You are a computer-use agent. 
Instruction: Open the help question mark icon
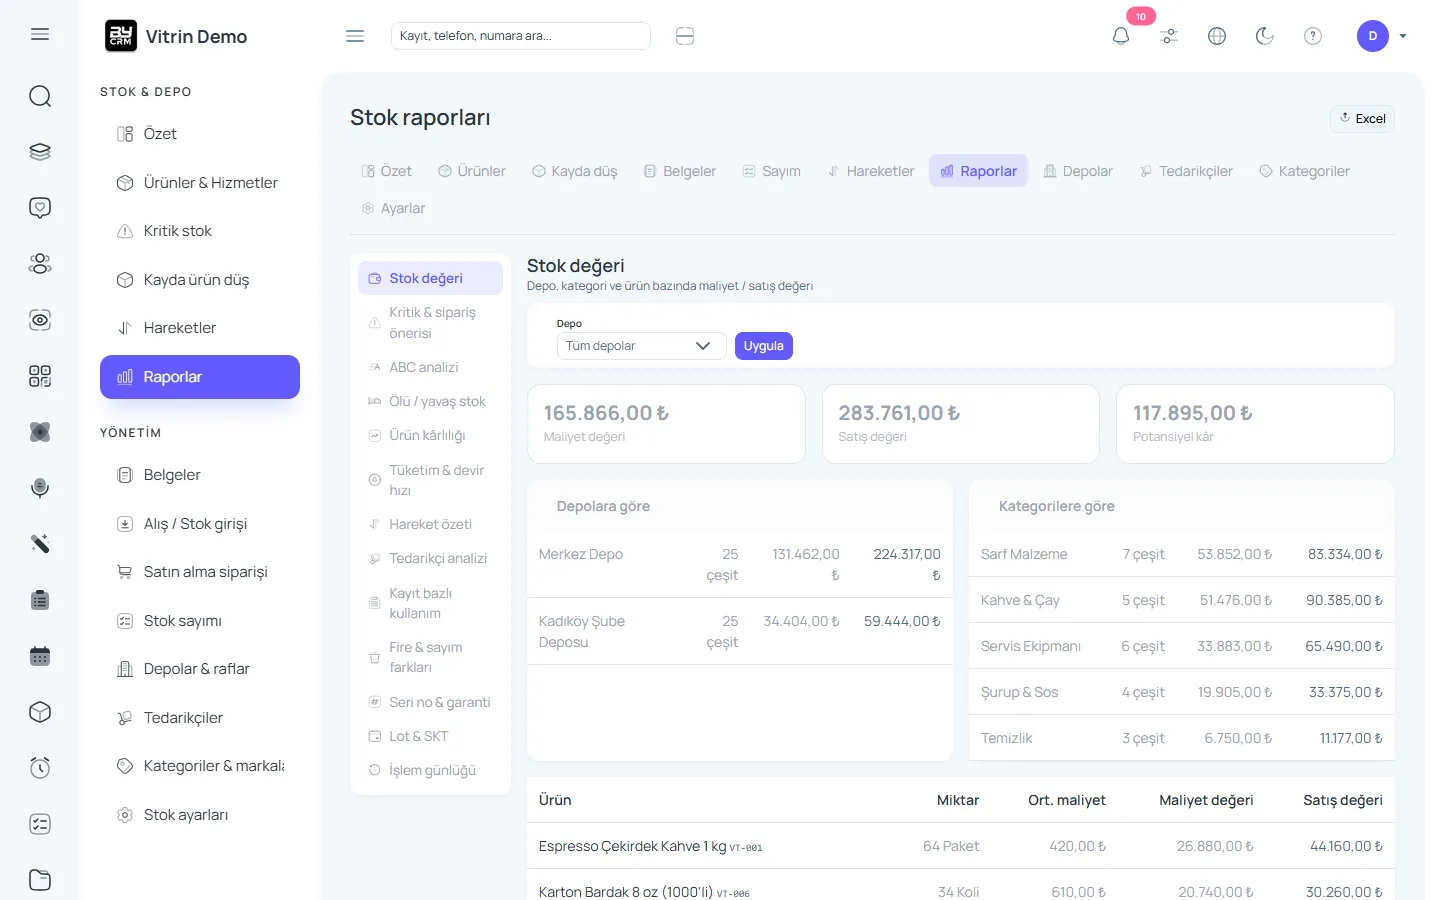(x=1313, y=36)
